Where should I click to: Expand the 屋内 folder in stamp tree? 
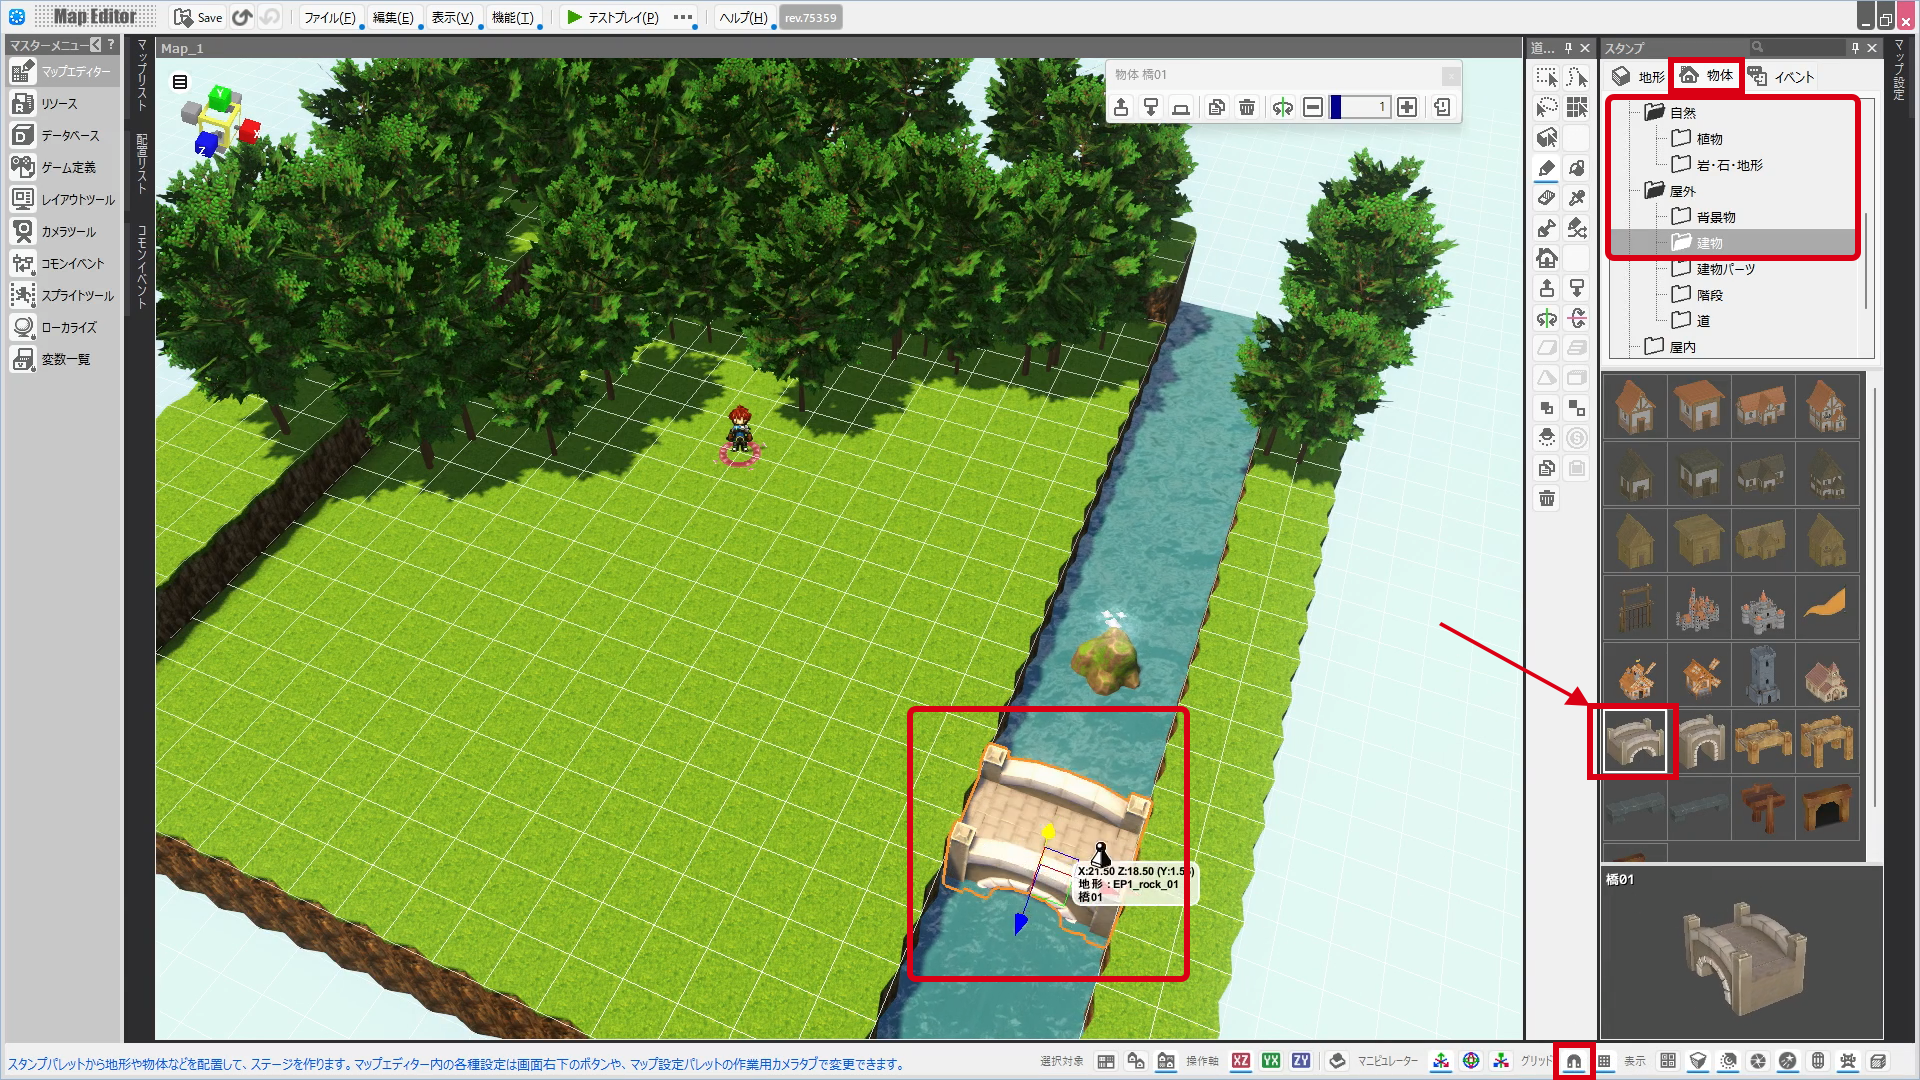(x=1654, y=346)
